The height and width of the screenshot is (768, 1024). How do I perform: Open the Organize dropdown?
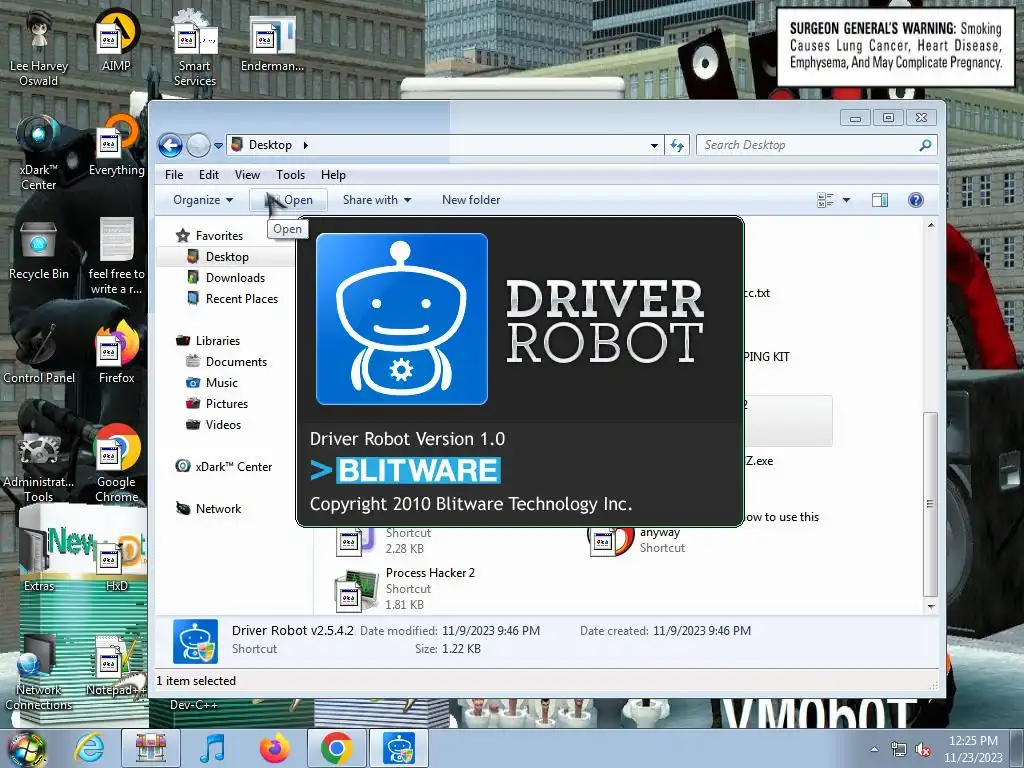pos(202,200)
